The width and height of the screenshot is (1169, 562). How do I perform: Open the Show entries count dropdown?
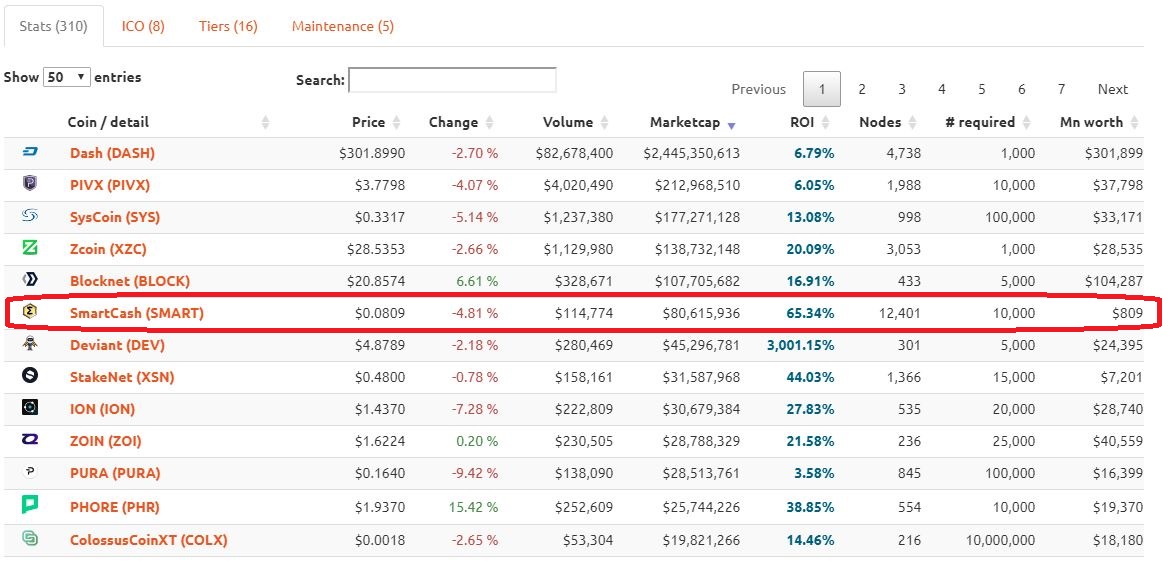click(67, 77)
